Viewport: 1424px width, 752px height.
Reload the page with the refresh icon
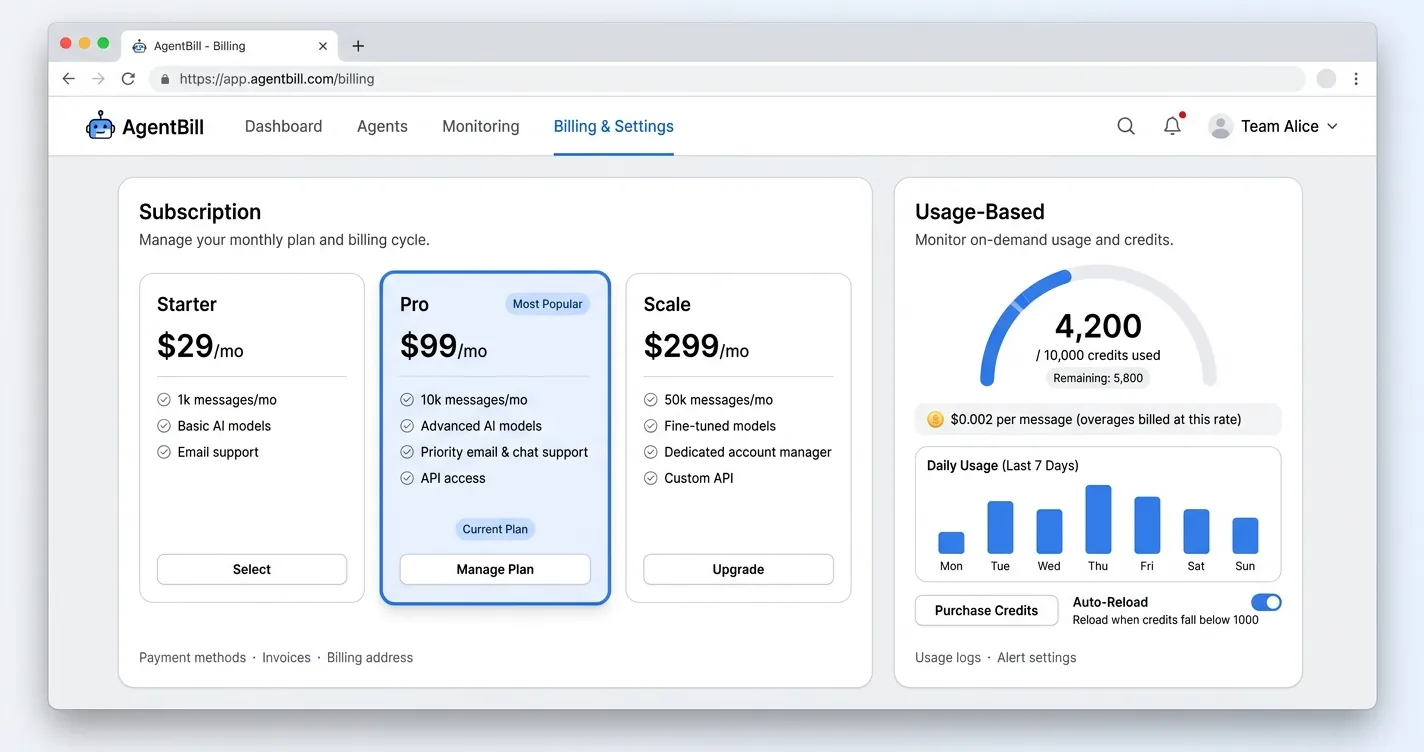pyautogui.click(x=128, y=78)
